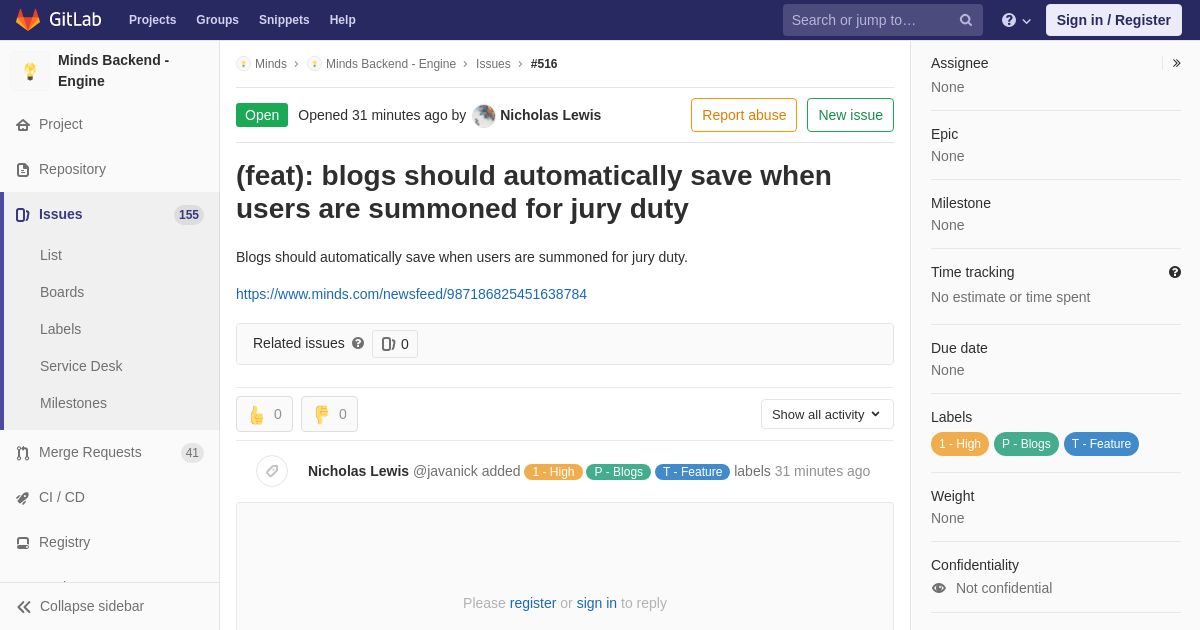Click the Merge Requests icon
The width and height of the screenshot is (1200, 630).
[x=23, y=453]
